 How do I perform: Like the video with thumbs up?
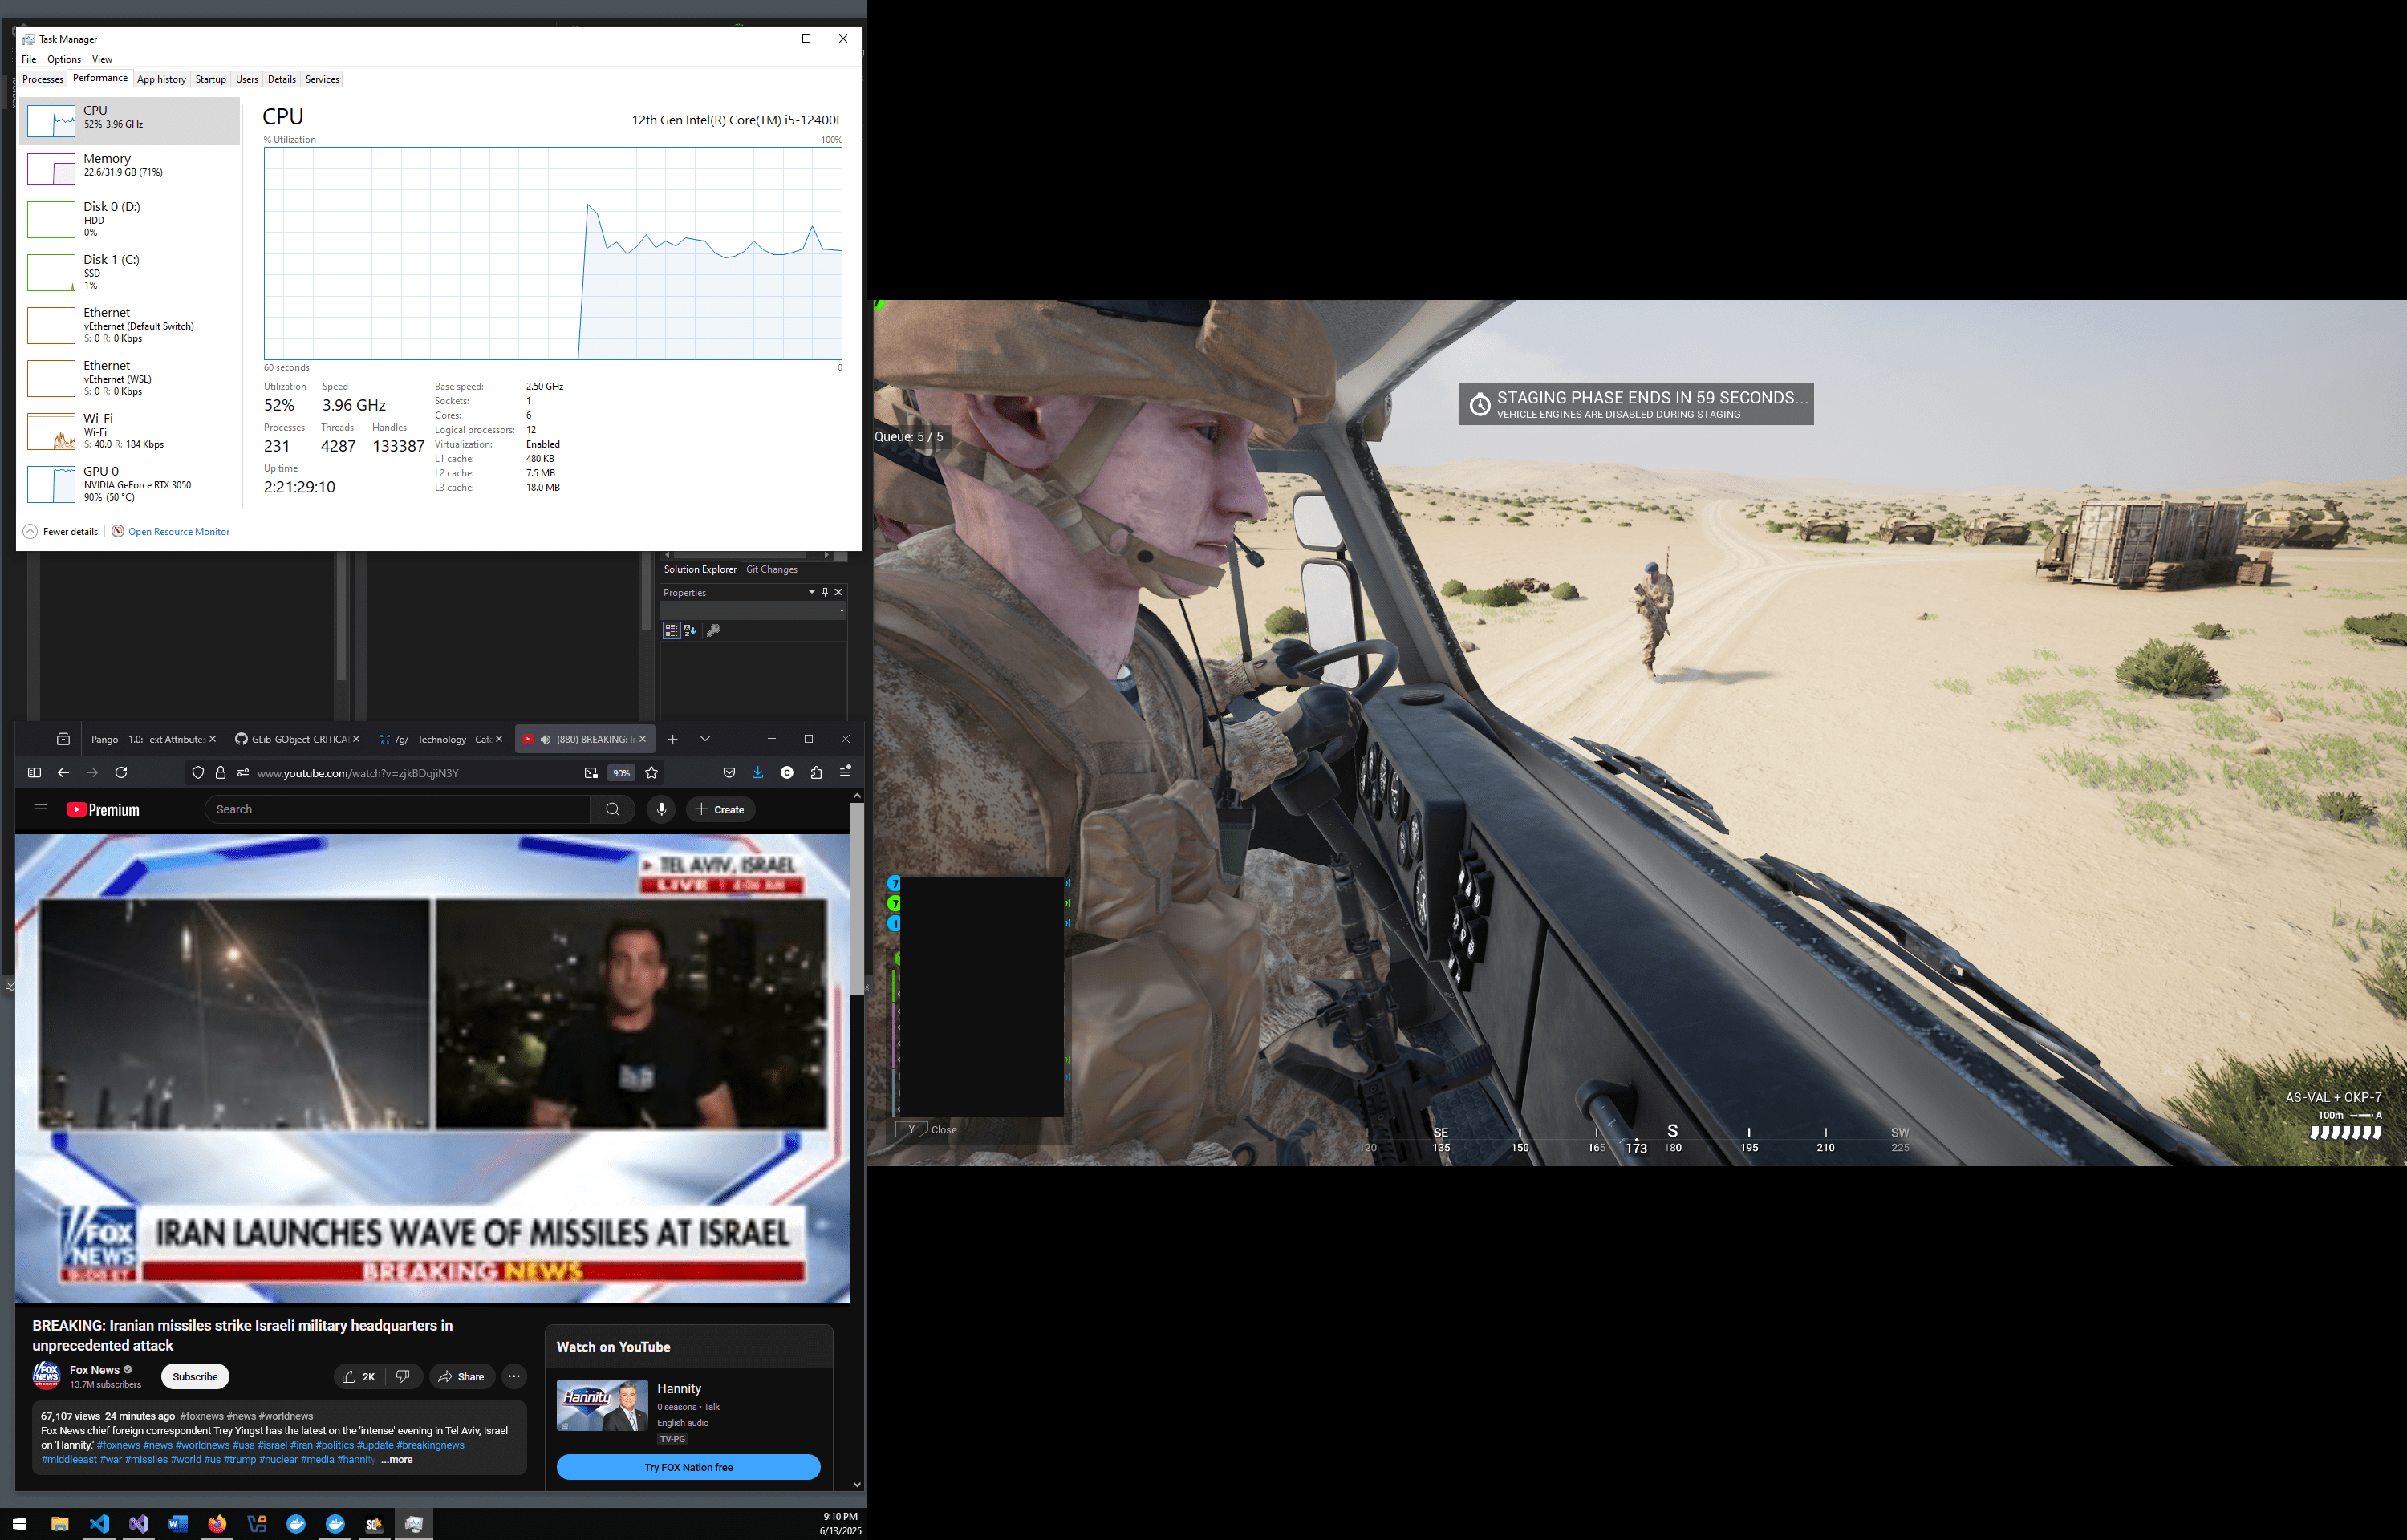359,1377
